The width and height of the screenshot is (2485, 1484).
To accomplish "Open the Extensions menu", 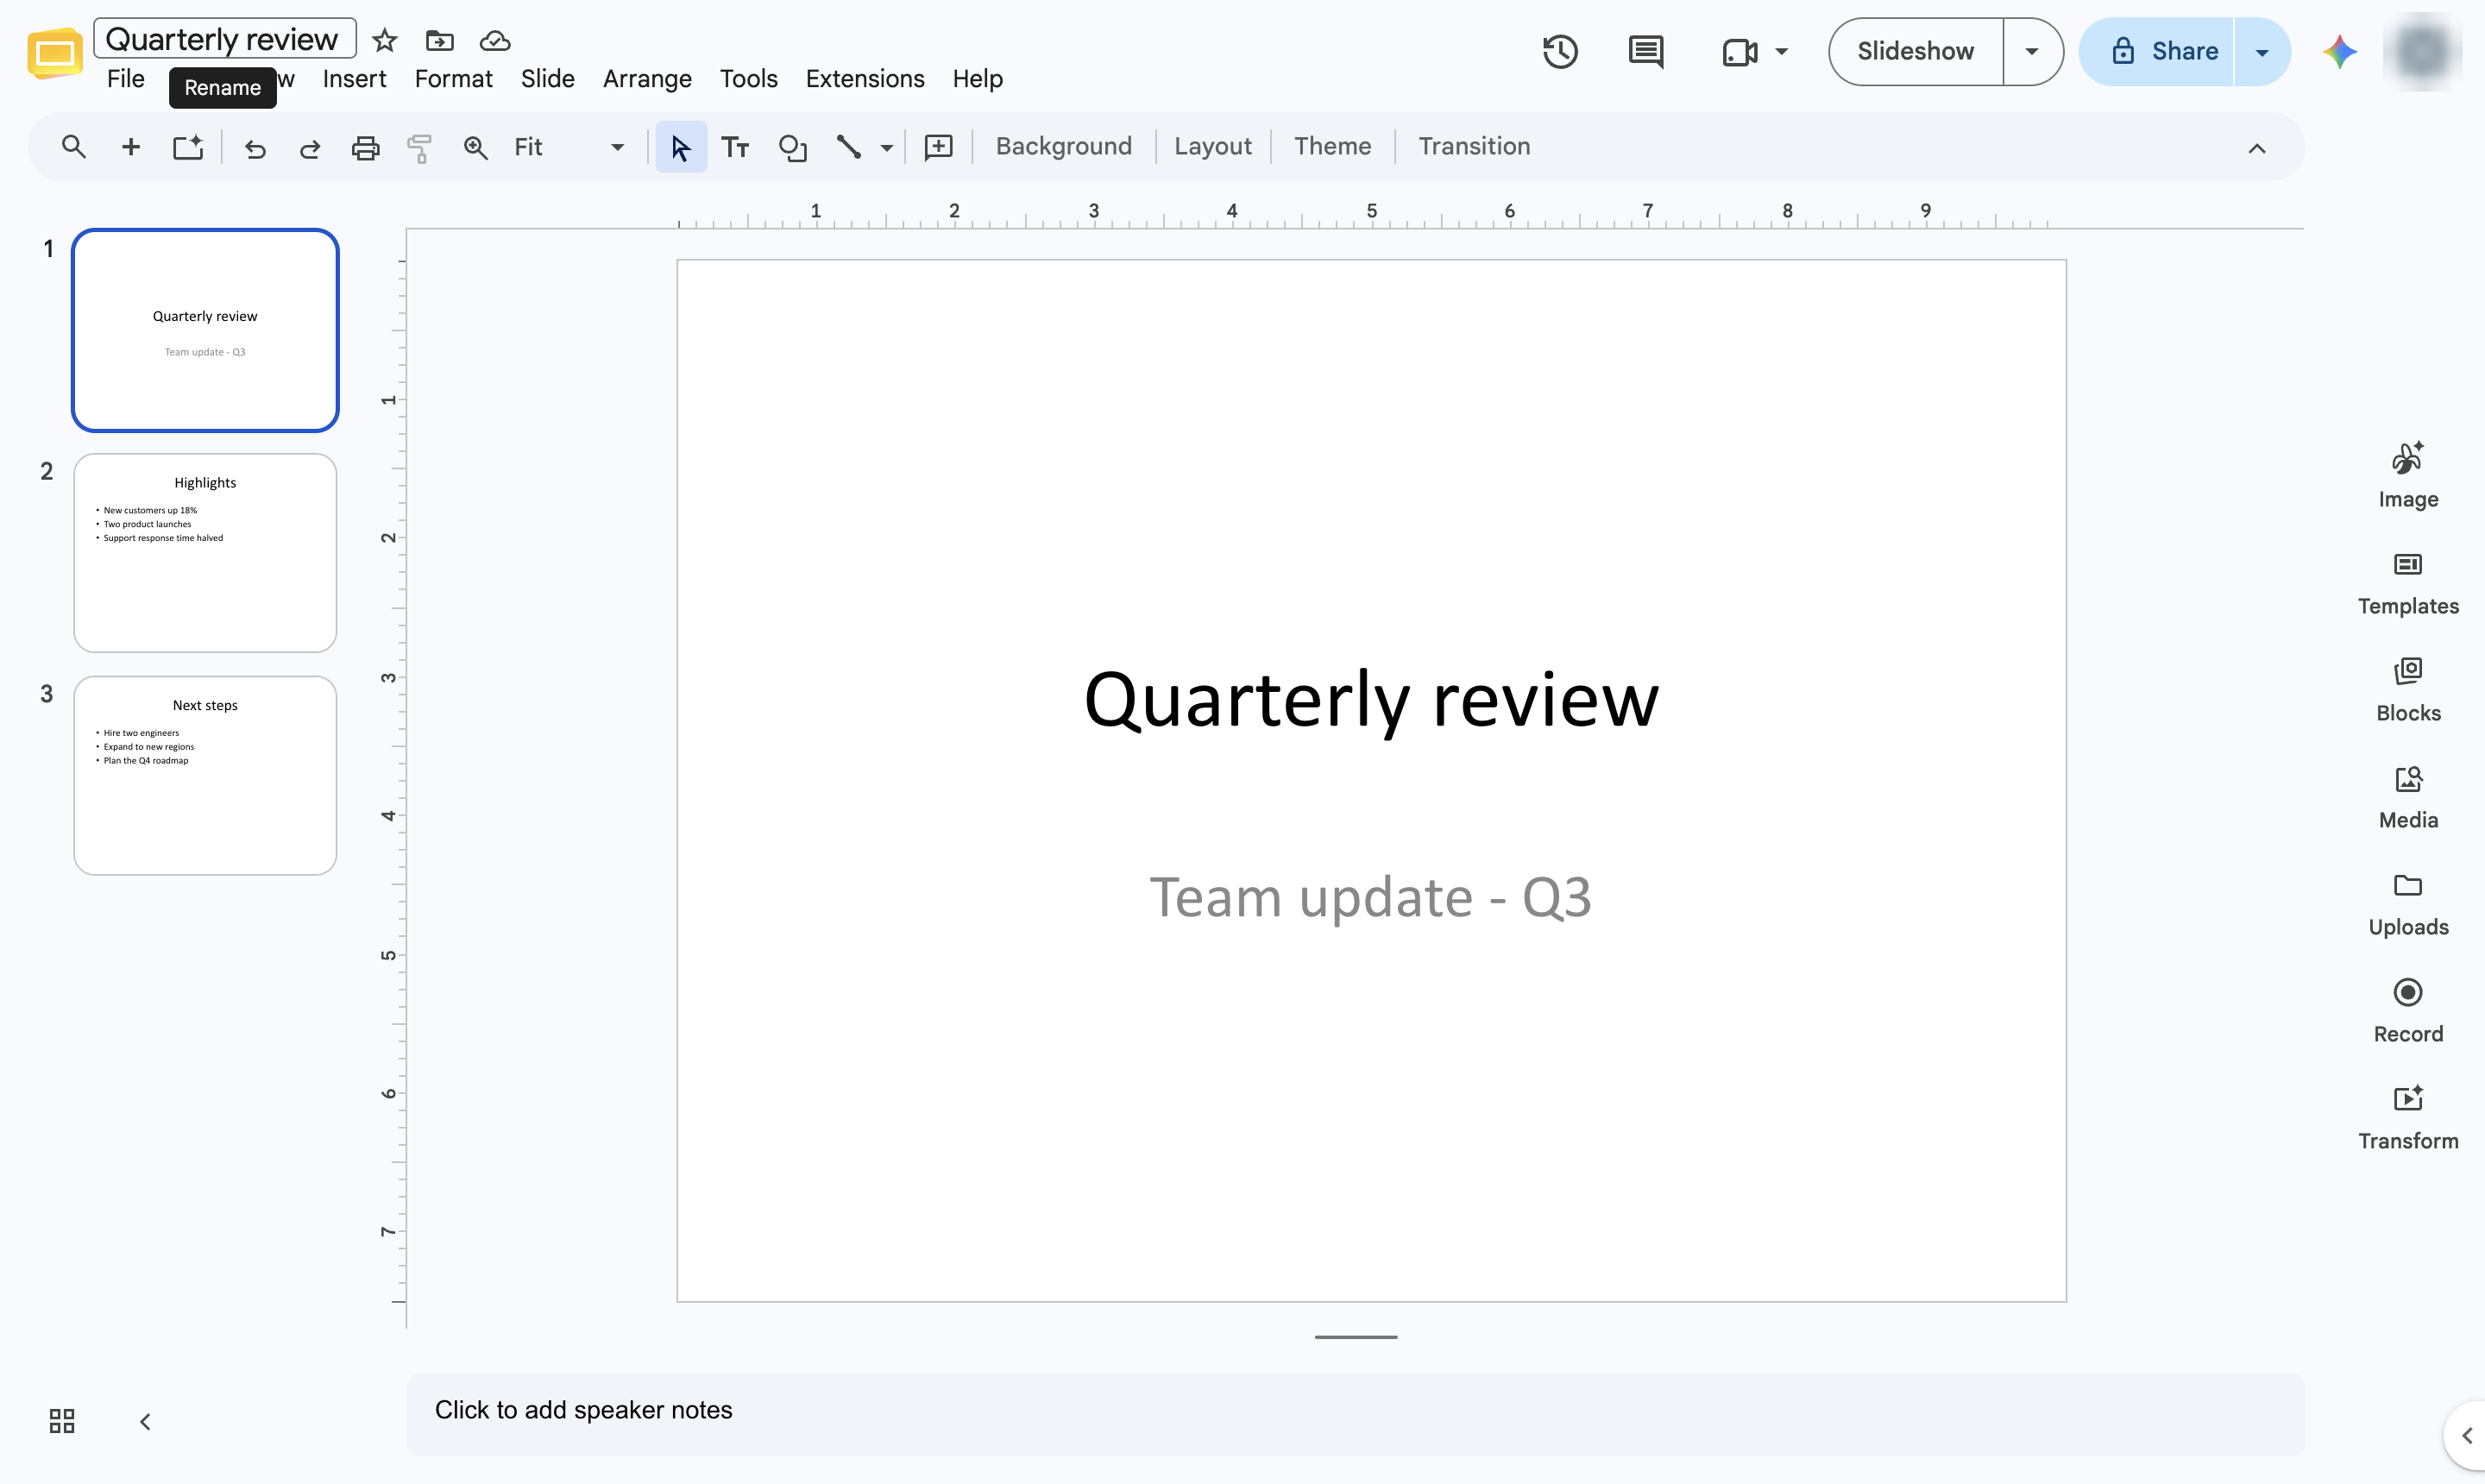I will pyautogui.click(x=865, y=79).
